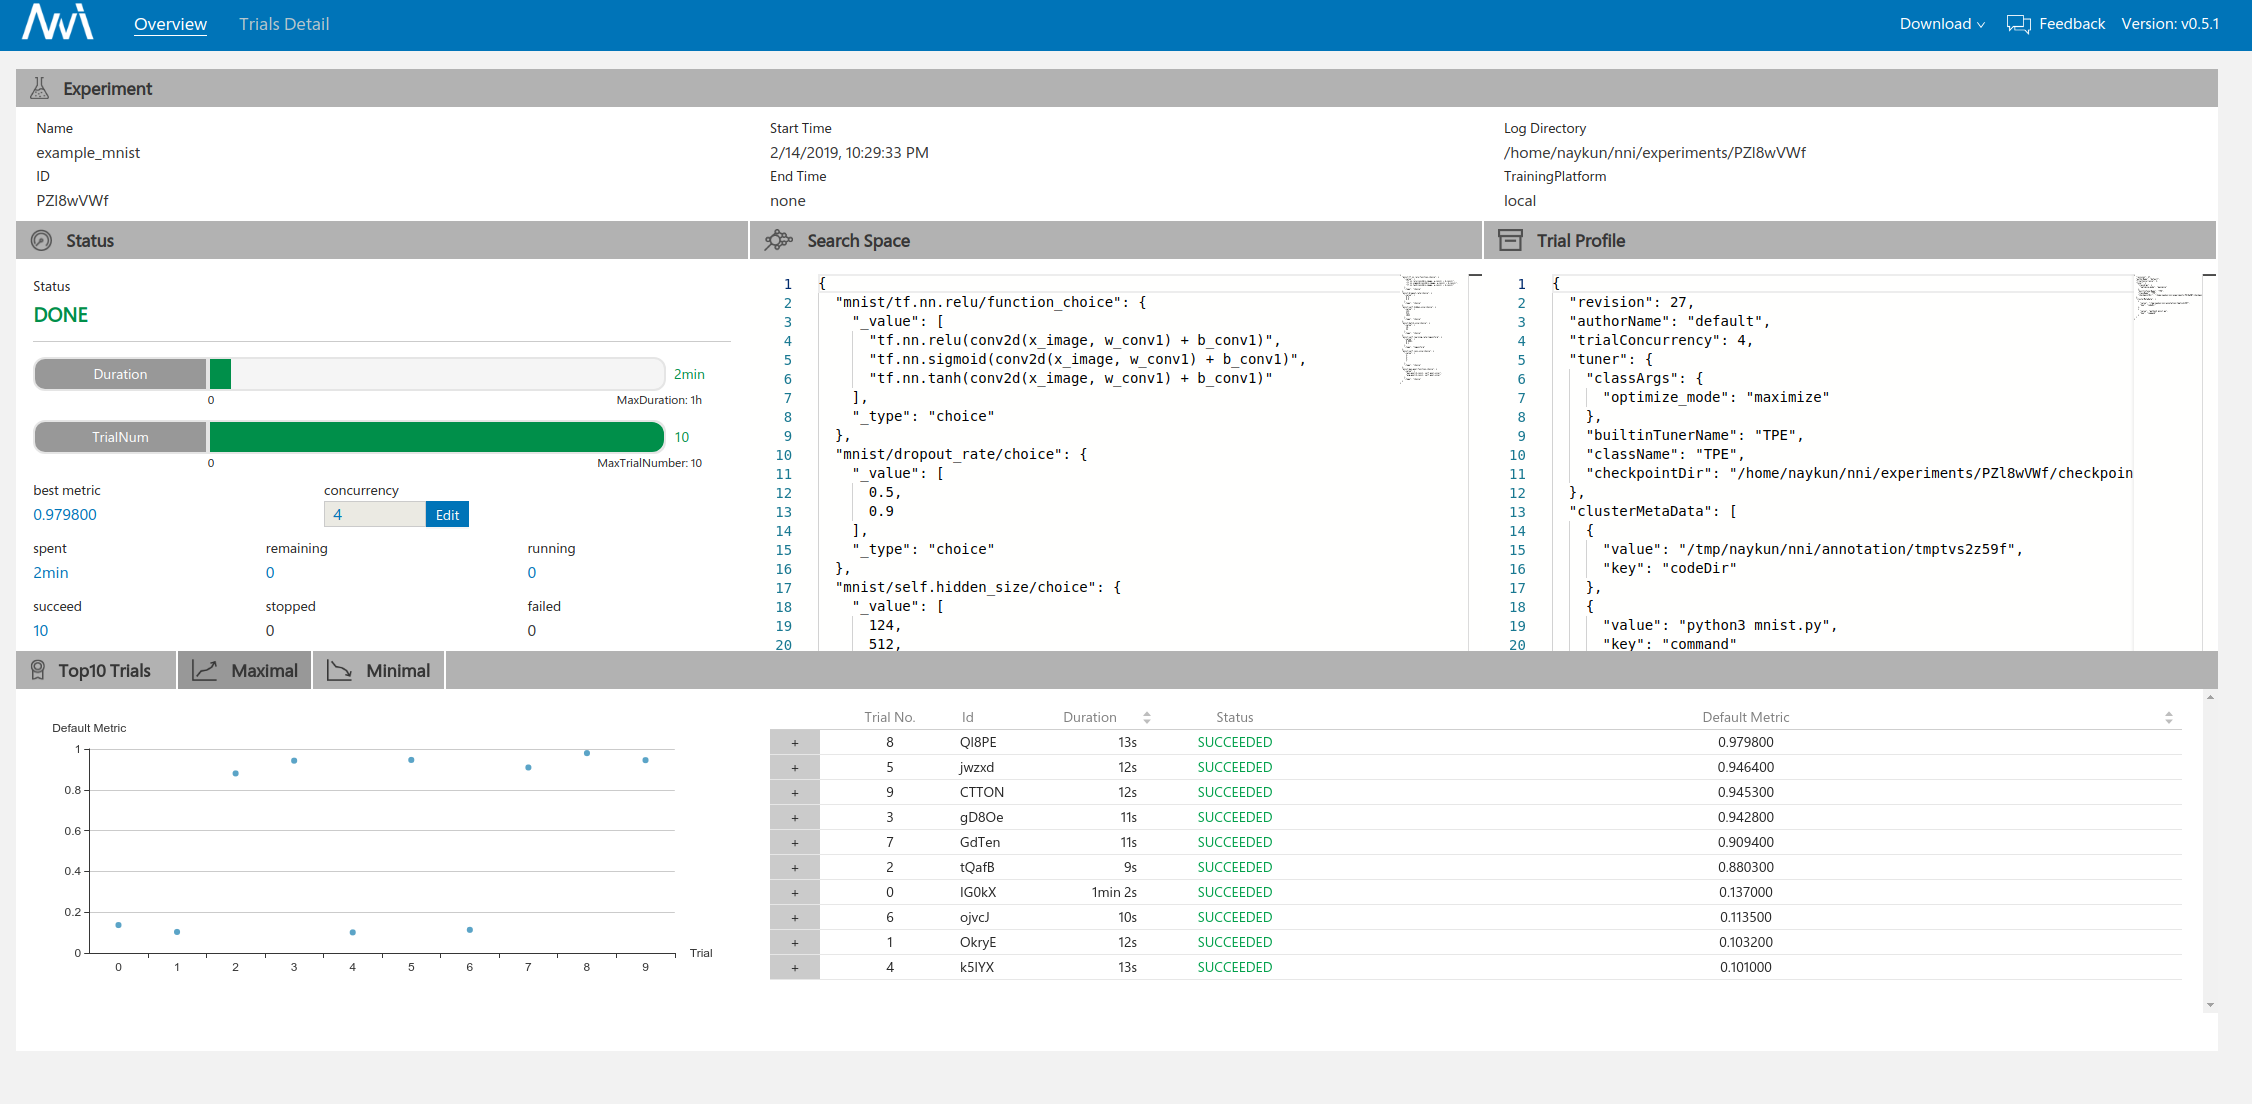Click the DONE status text

tap(61, 315)
